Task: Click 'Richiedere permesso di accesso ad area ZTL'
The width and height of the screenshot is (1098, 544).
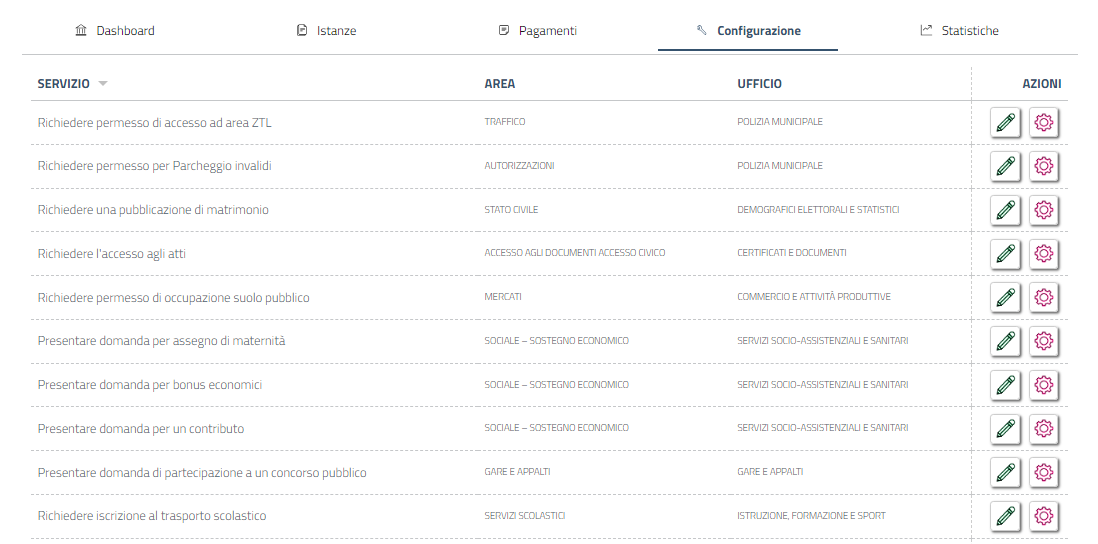Action: click(x=154, y=123)
